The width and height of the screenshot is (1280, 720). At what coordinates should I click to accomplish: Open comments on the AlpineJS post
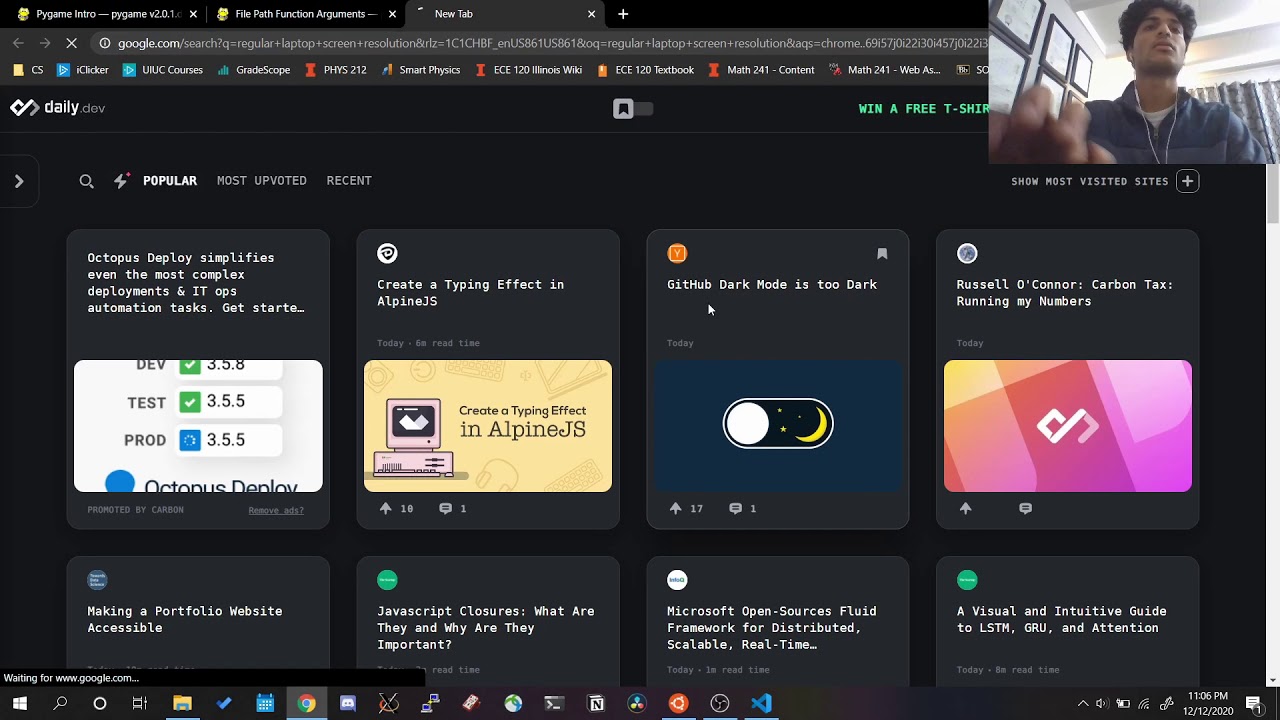(445, 509)
